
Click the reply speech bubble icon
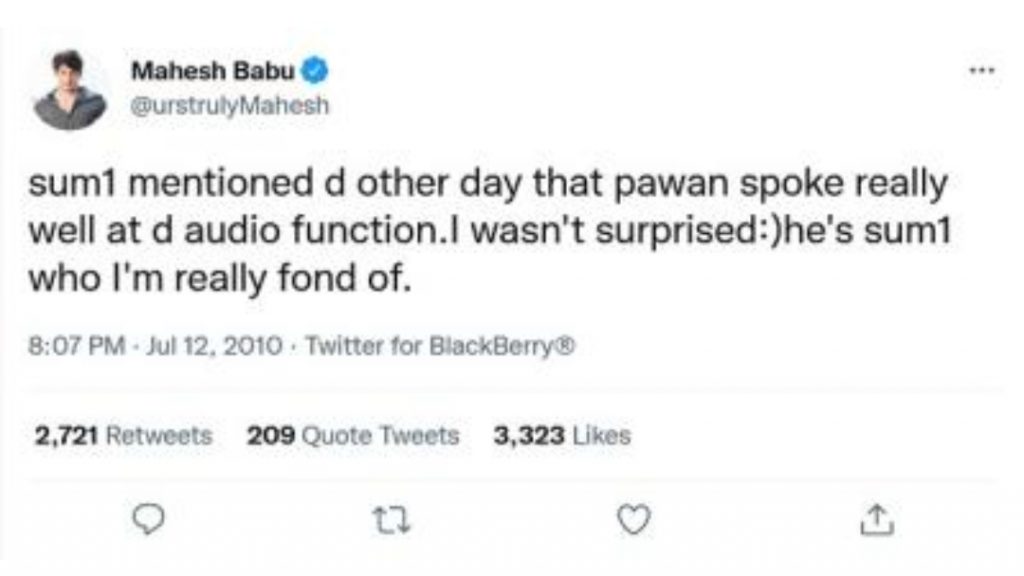point(147,519)
